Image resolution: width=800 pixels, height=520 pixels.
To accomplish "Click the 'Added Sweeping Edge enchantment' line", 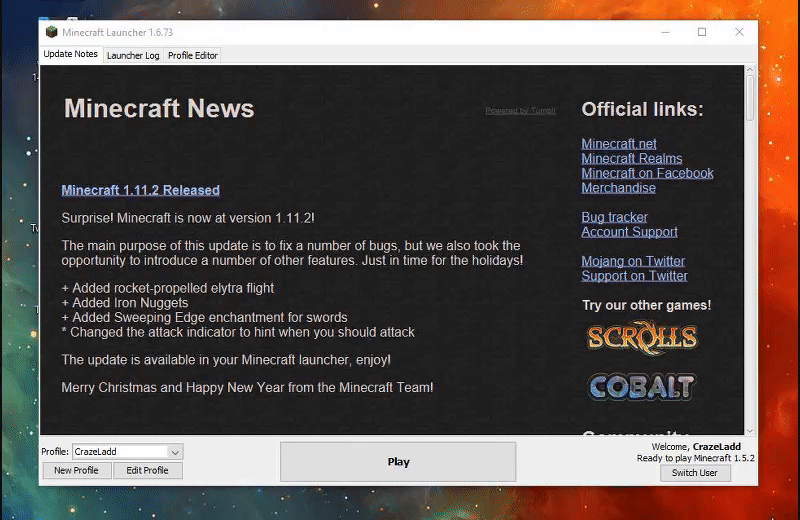I will [x=204, y=317].
